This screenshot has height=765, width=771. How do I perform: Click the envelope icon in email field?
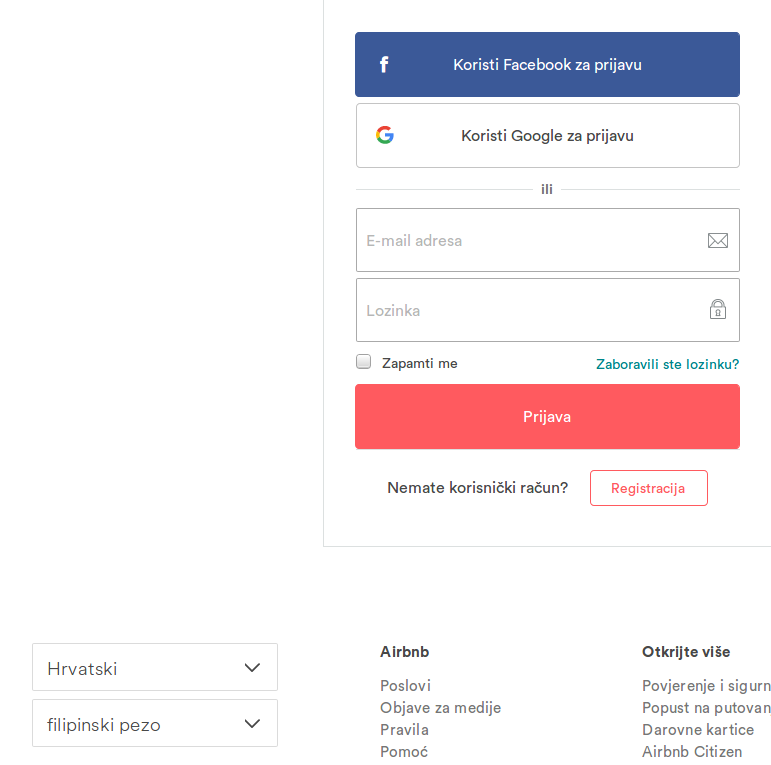click(x=717, y=240)
